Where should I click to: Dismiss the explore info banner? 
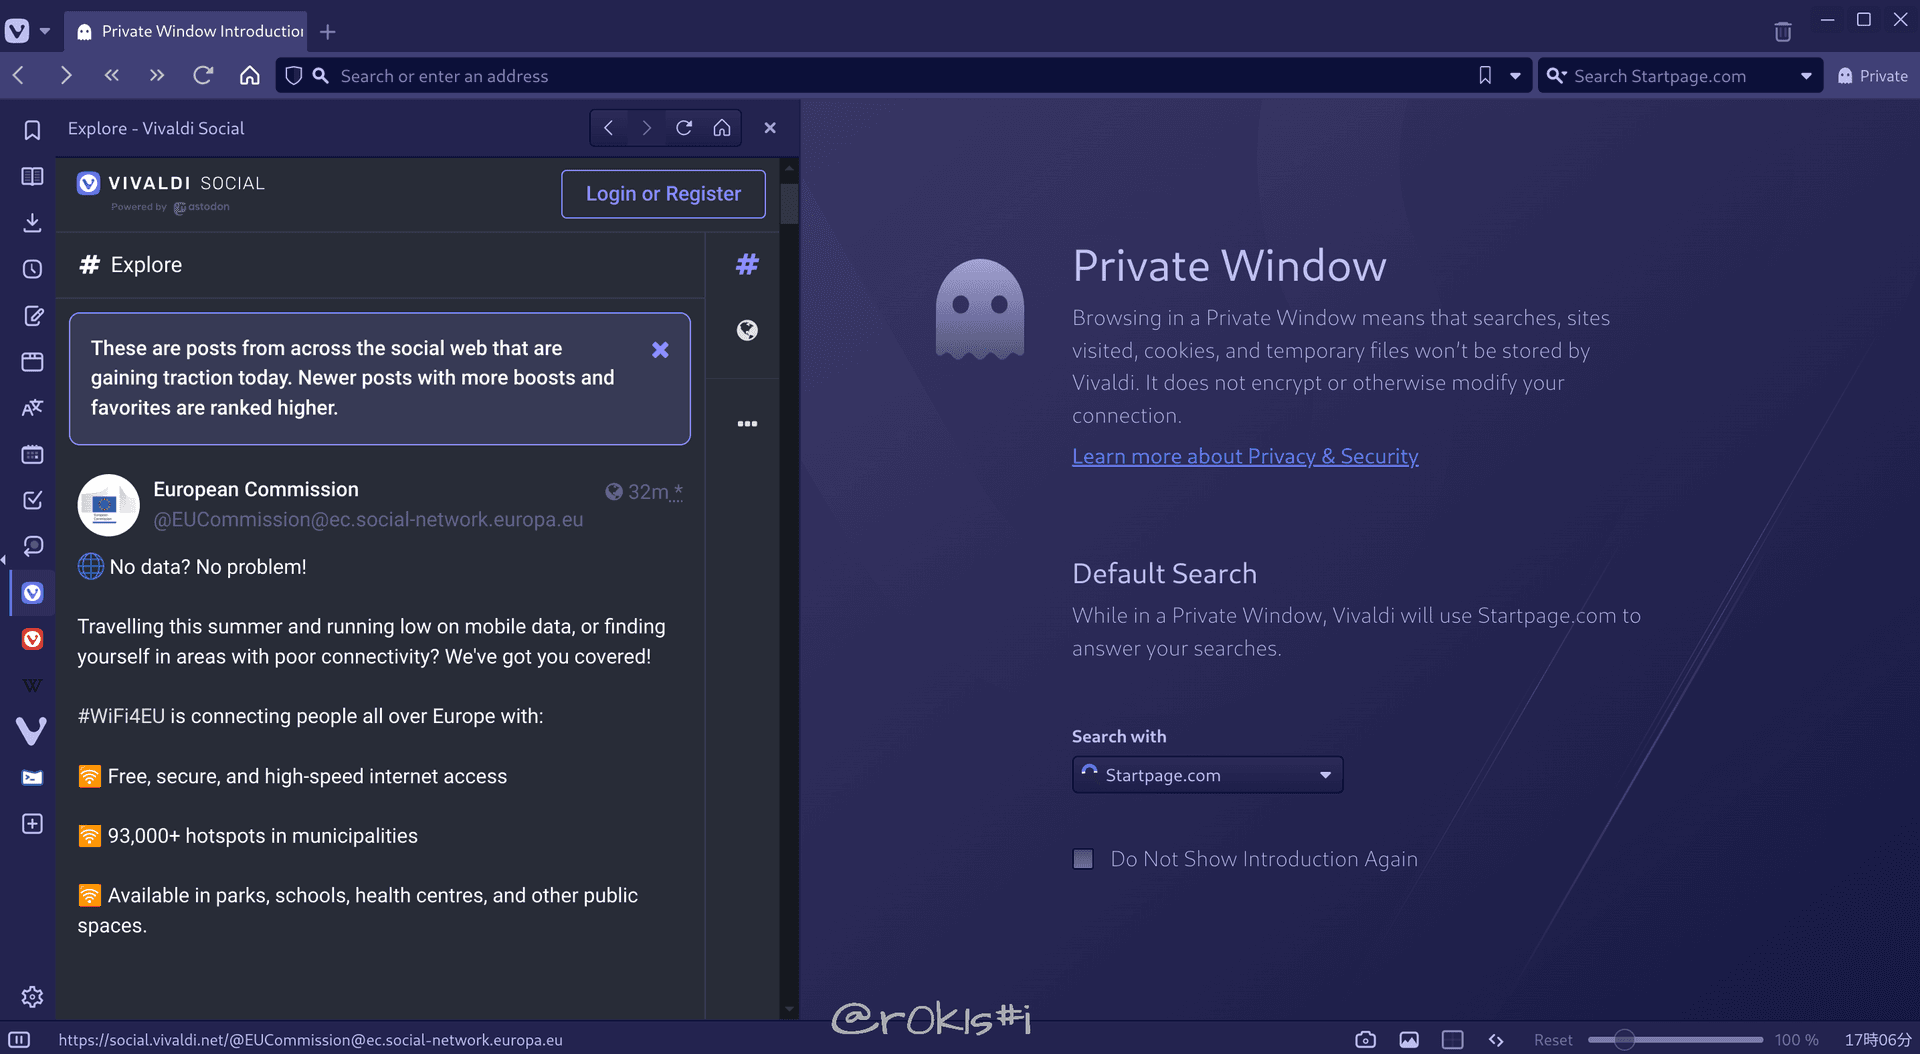click(660, 350)
